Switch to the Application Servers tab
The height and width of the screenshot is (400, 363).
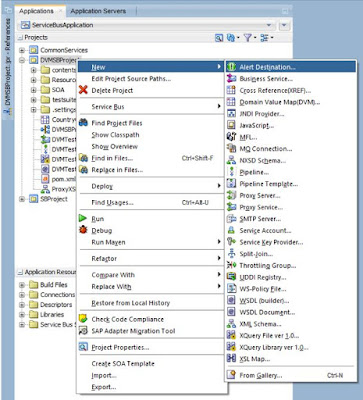click(98, 11)
